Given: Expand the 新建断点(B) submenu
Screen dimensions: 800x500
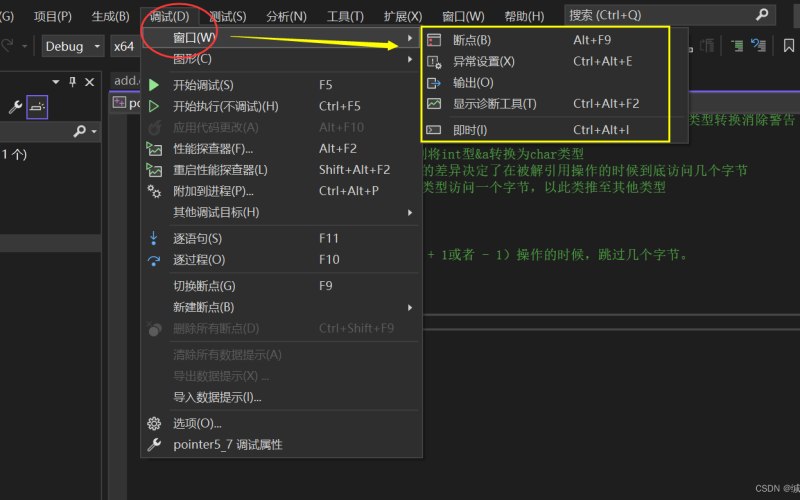Looking at the screenshot, I should tap(282, 307).
